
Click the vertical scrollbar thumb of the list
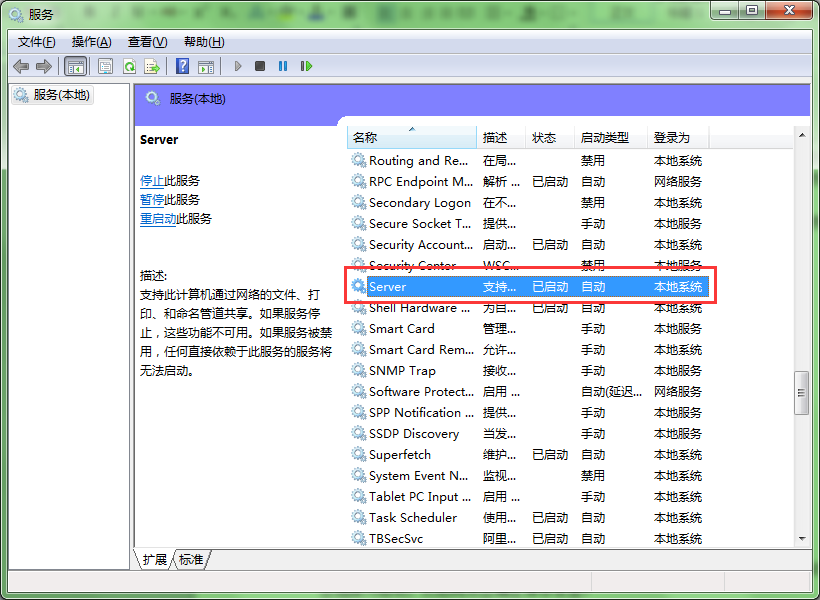tap(801, 393)
